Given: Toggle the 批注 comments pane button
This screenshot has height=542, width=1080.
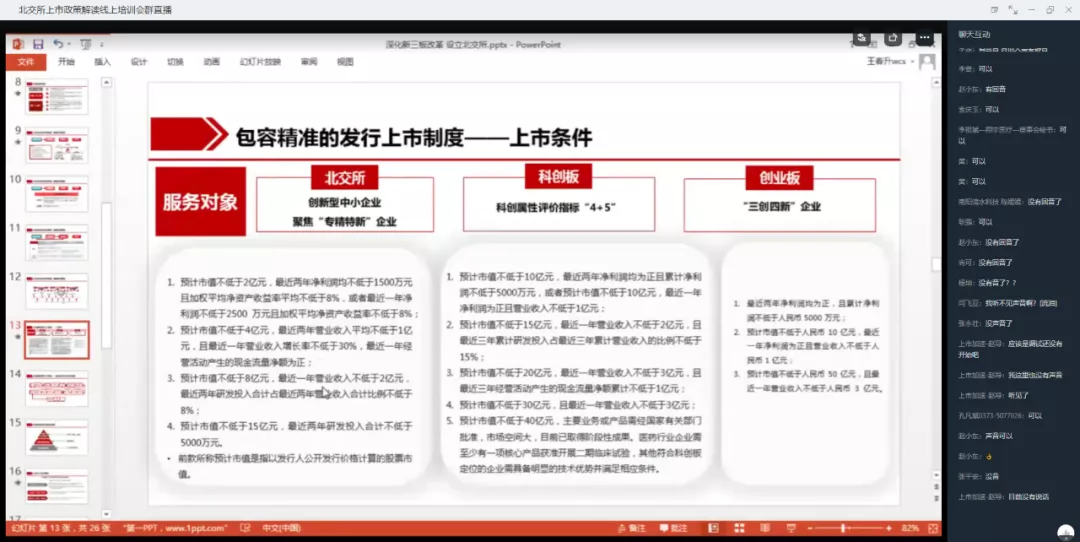Looking at the screenshot, I should point(674,528).
